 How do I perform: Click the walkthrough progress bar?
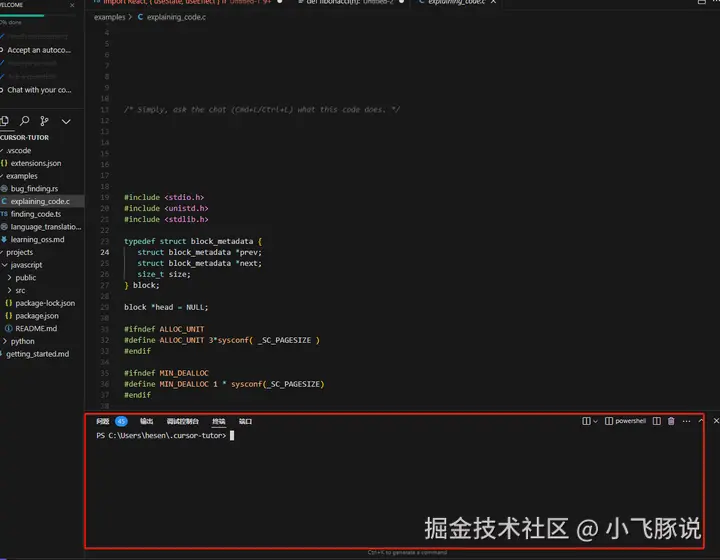tap(38, 16)
